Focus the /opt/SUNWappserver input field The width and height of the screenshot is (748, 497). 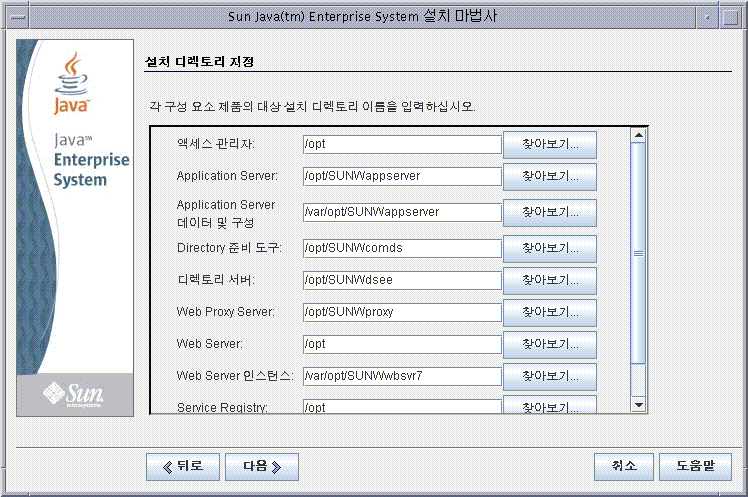point(402,176)
